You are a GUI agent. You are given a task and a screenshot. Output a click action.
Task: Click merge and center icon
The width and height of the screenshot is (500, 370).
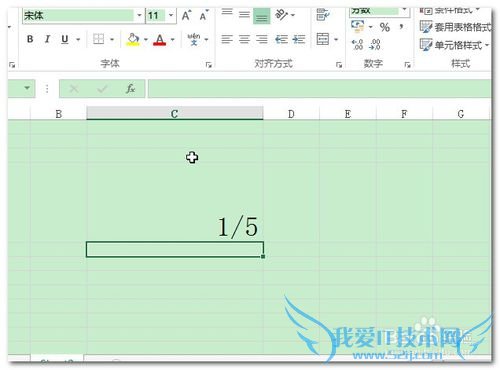click(323, 39)
